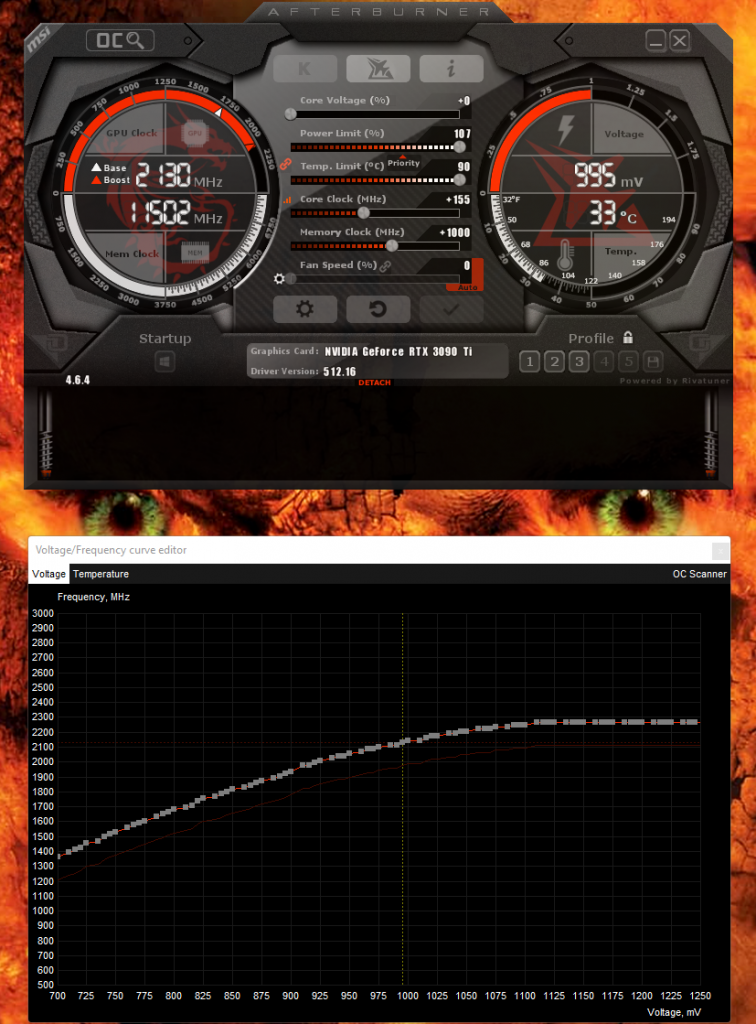This screenshot has width=756, height=1024.
Task: Save profile with floppy disk icon
Action: 653,361
